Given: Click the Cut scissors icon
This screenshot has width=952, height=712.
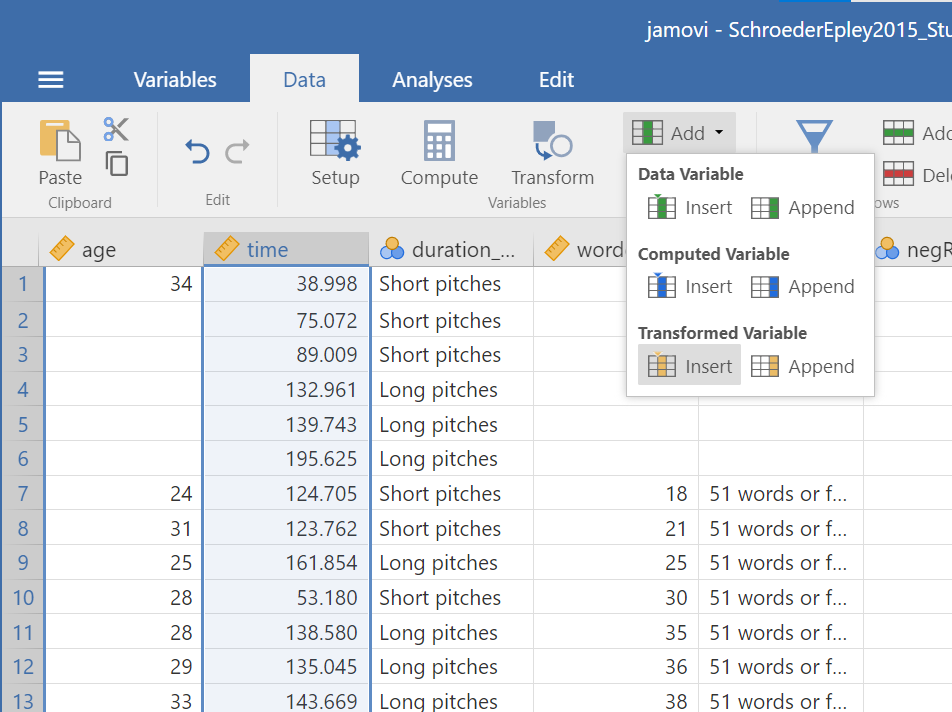Looking at the screenshot, I should pos(116,129).
